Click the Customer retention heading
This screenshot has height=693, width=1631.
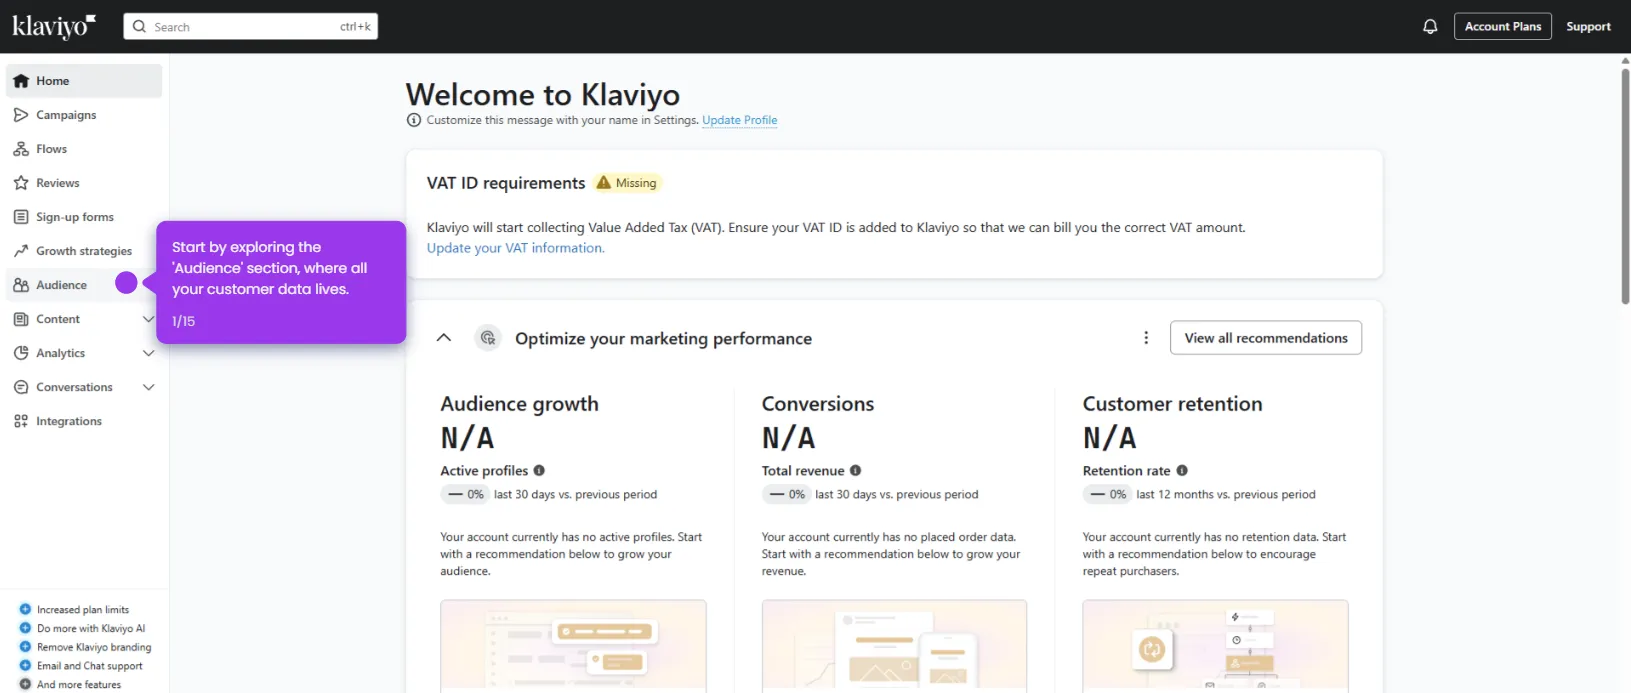[1172, 404]
